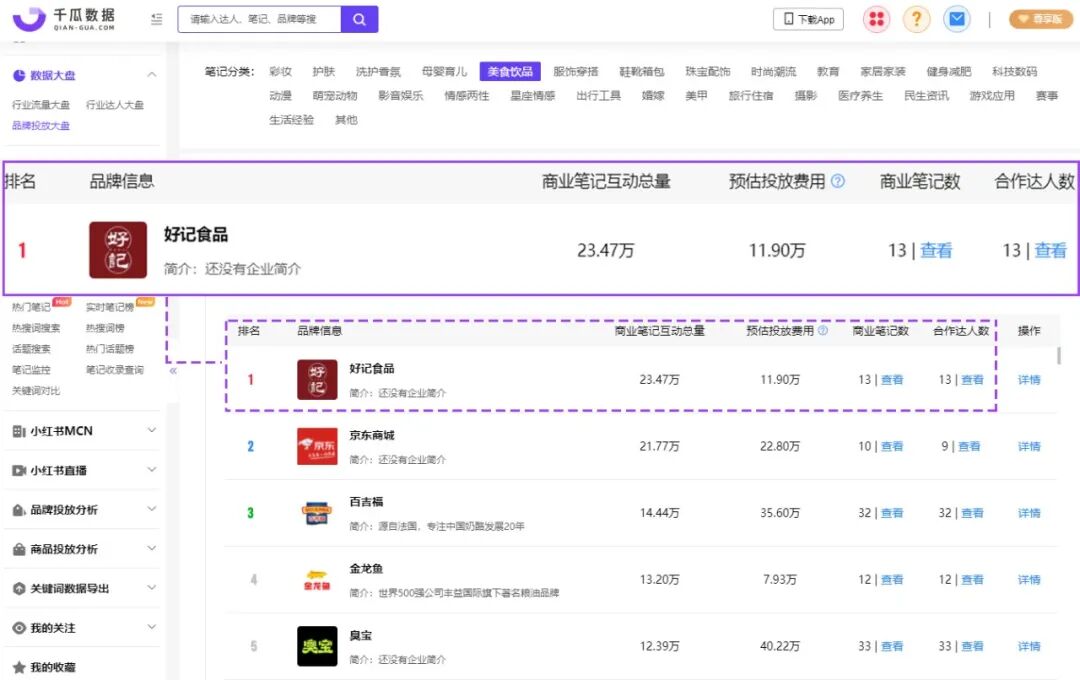
Task: Click the table's vertical scrollbar
Action: coord(1059,356)
